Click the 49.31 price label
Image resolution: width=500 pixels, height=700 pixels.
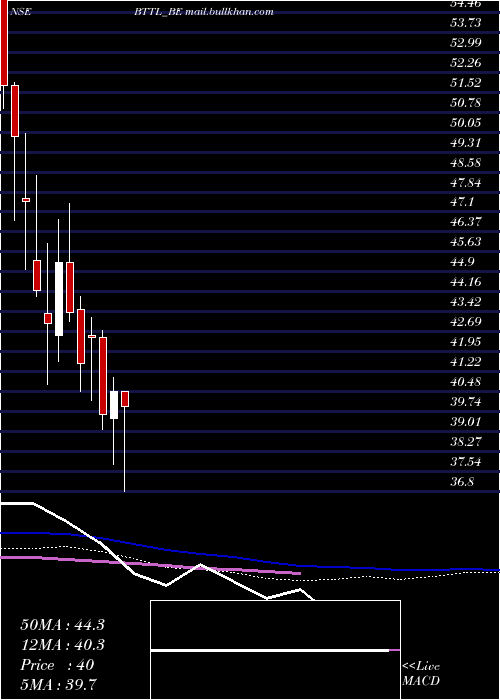pyautogui.click(x=466, y=143)
